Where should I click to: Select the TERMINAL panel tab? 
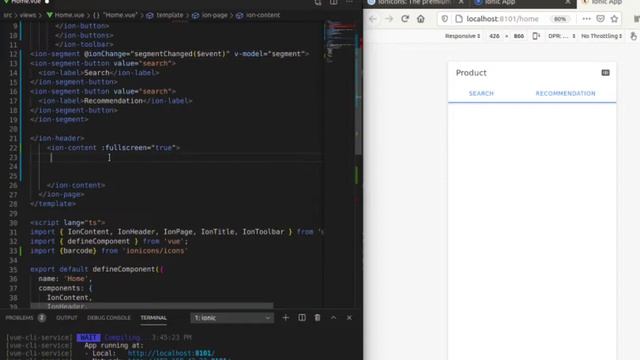(x=153, y=318)
